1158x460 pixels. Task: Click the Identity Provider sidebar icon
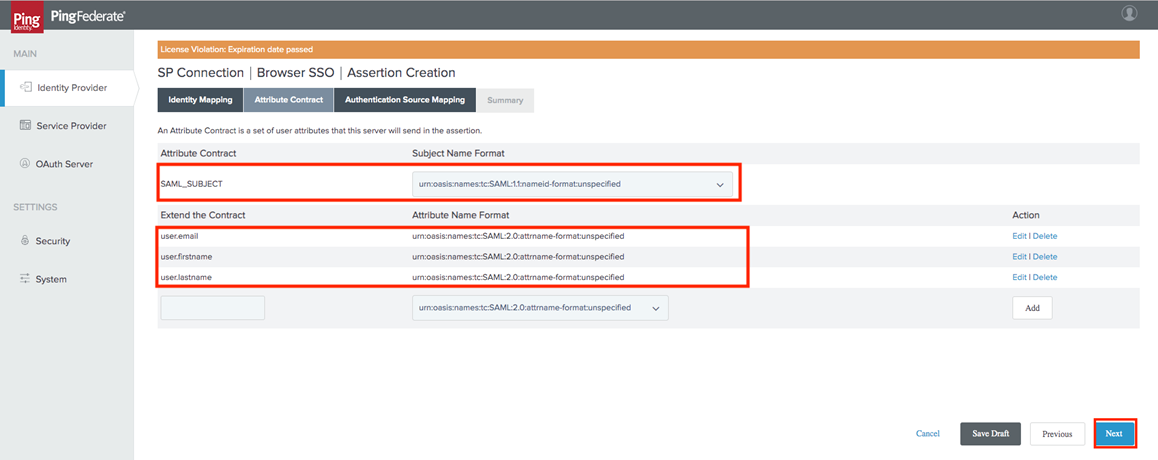point(25,88)
